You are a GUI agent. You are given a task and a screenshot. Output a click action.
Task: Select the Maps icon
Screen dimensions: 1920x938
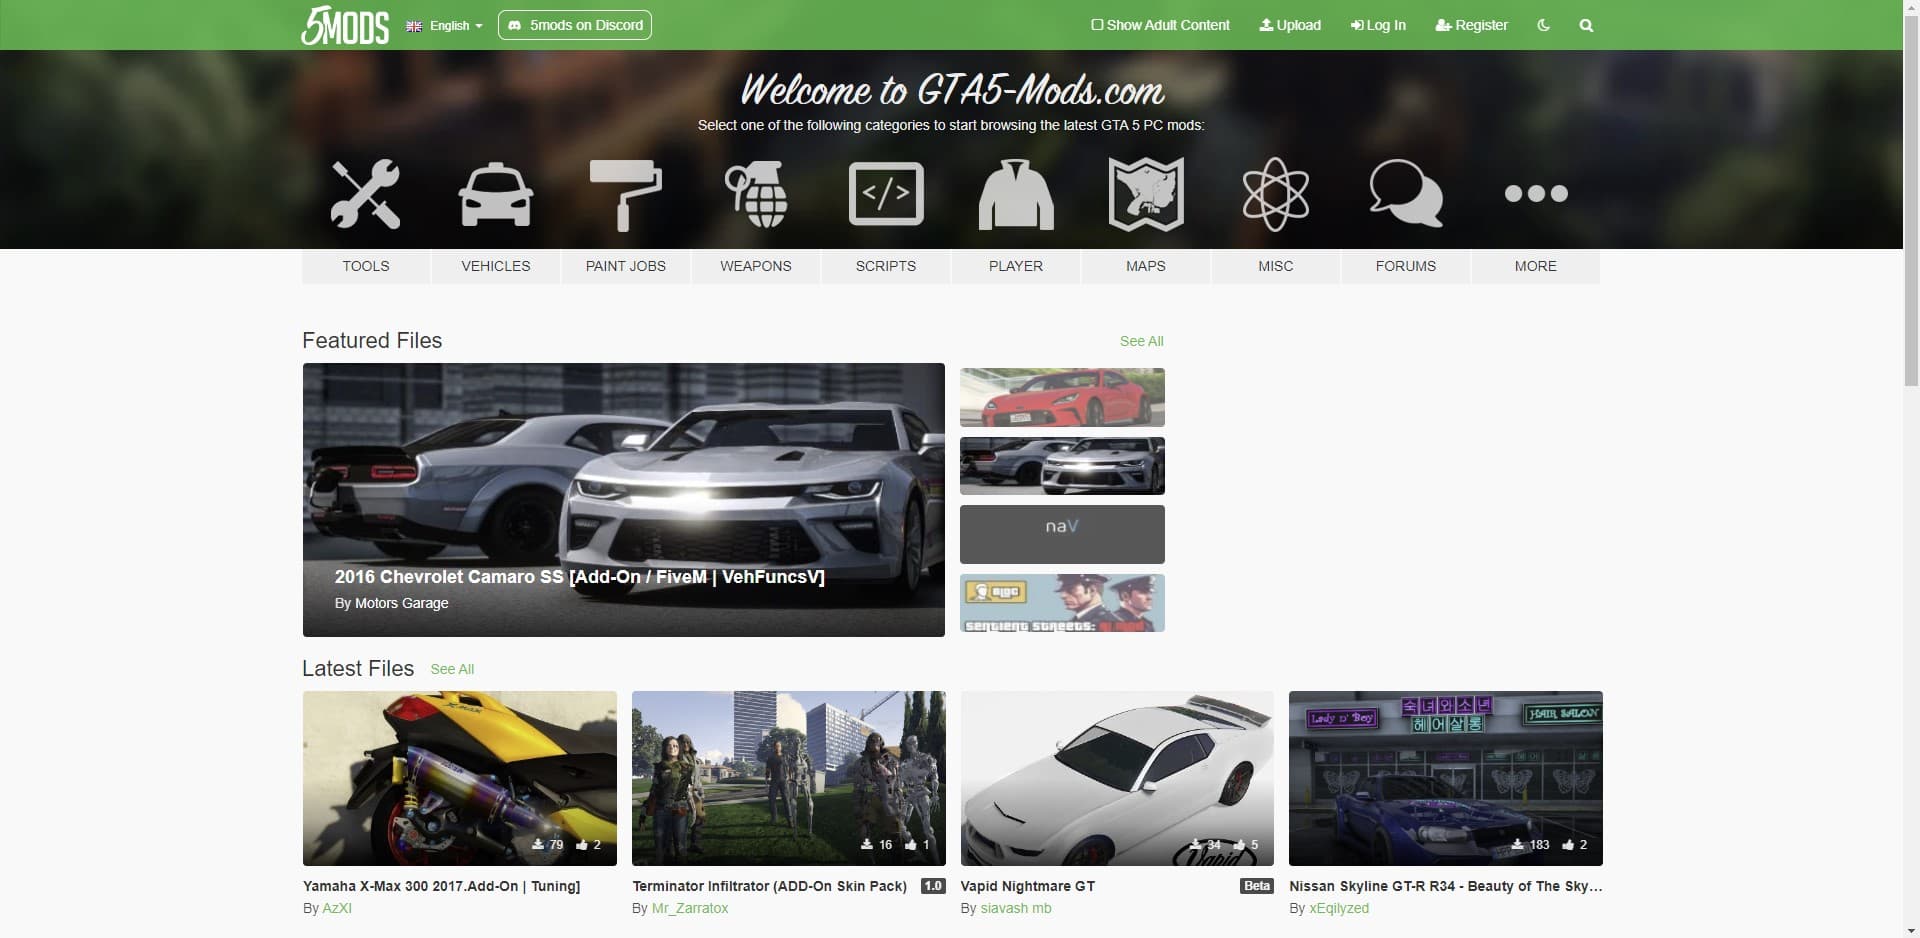[x=1145, y=194]
